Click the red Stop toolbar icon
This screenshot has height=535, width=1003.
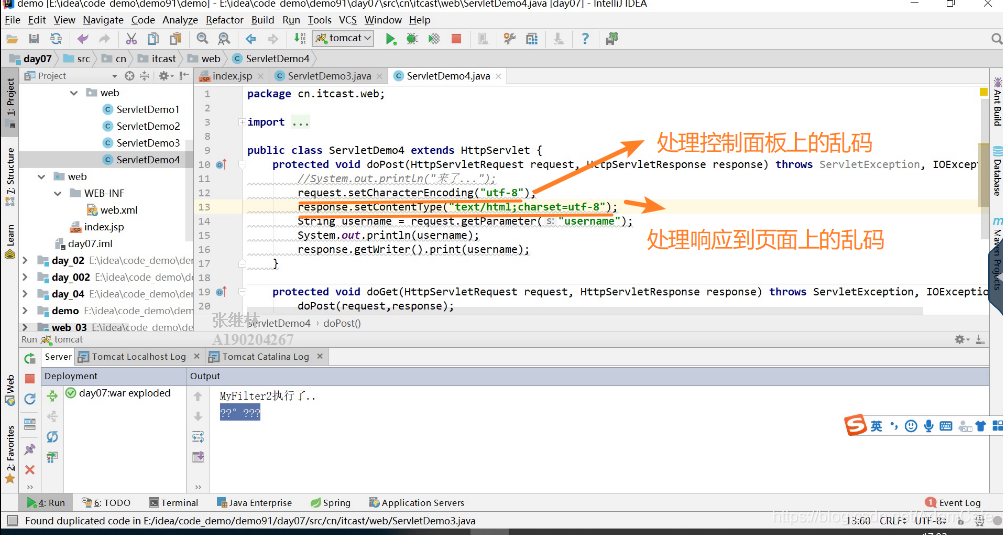pos(456,39)
